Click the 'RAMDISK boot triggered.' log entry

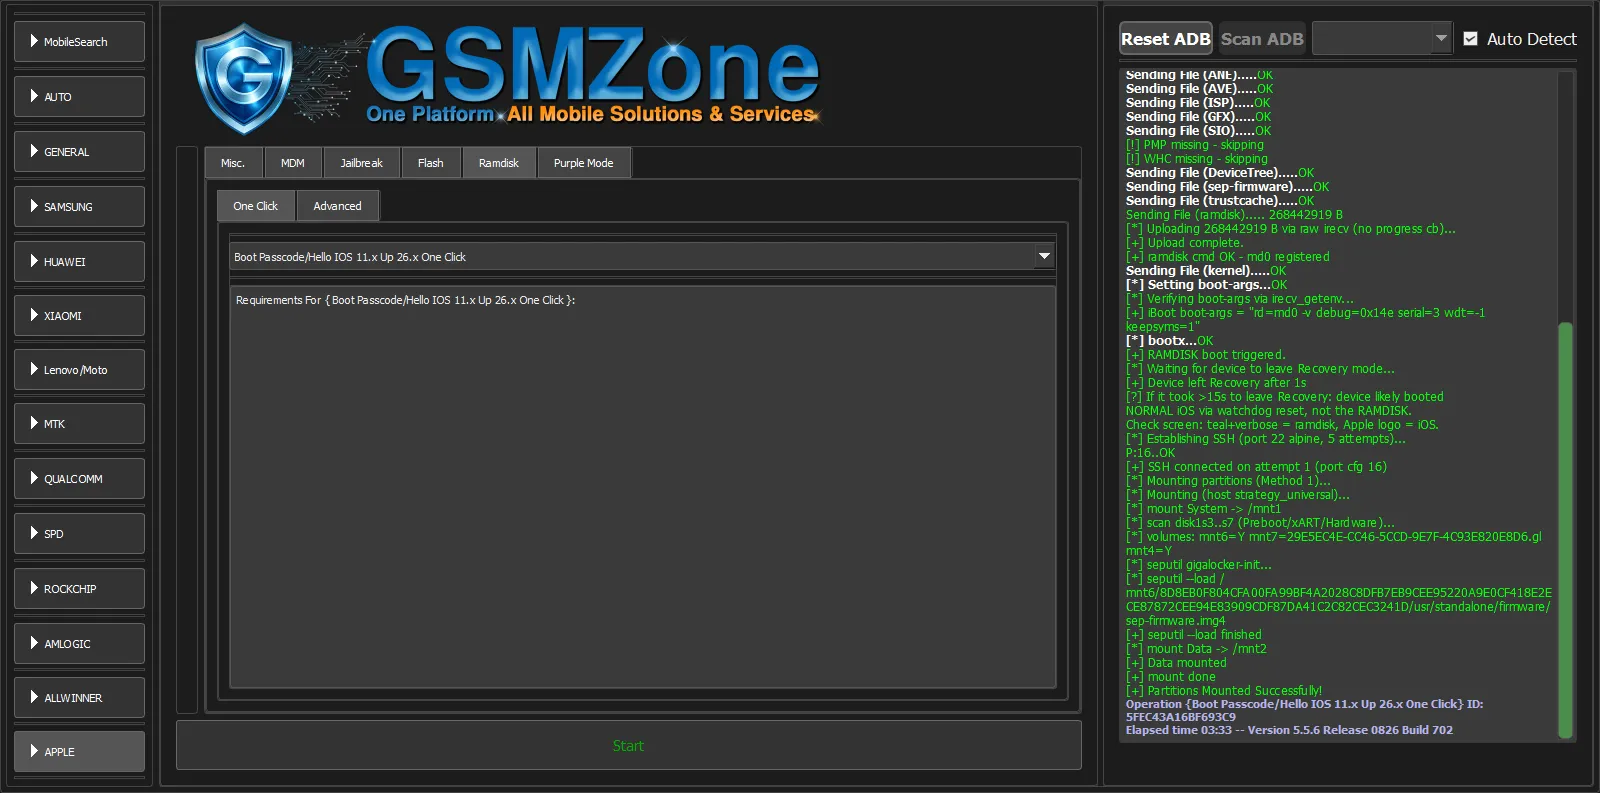tap(1206, 355)
